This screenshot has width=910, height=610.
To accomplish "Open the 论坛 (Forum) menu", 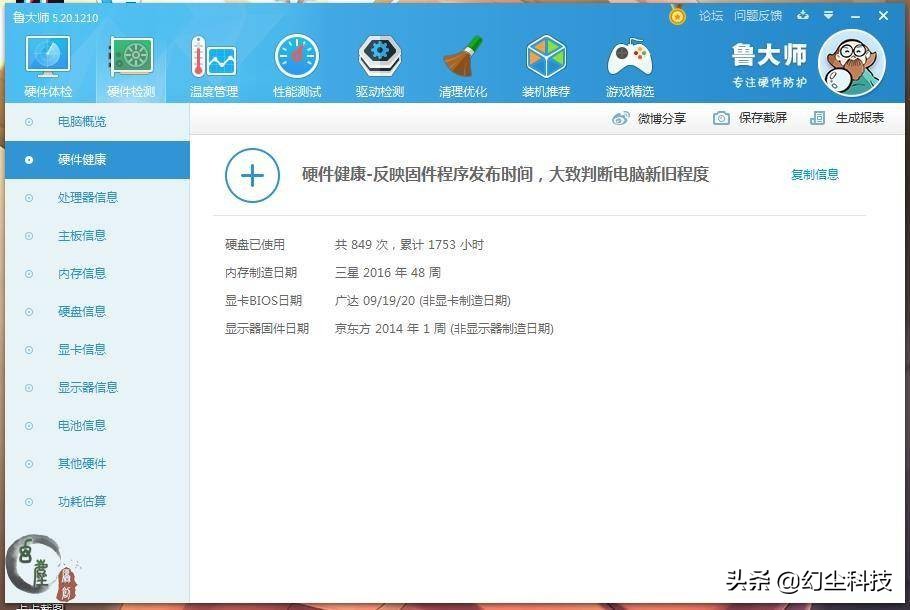I will click(711, 16).
